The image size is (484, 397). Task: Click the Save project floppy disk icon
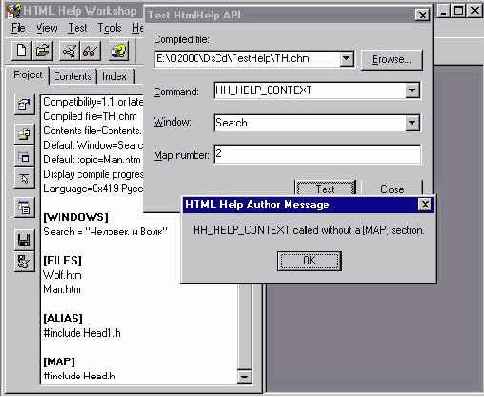coord(24,239)
